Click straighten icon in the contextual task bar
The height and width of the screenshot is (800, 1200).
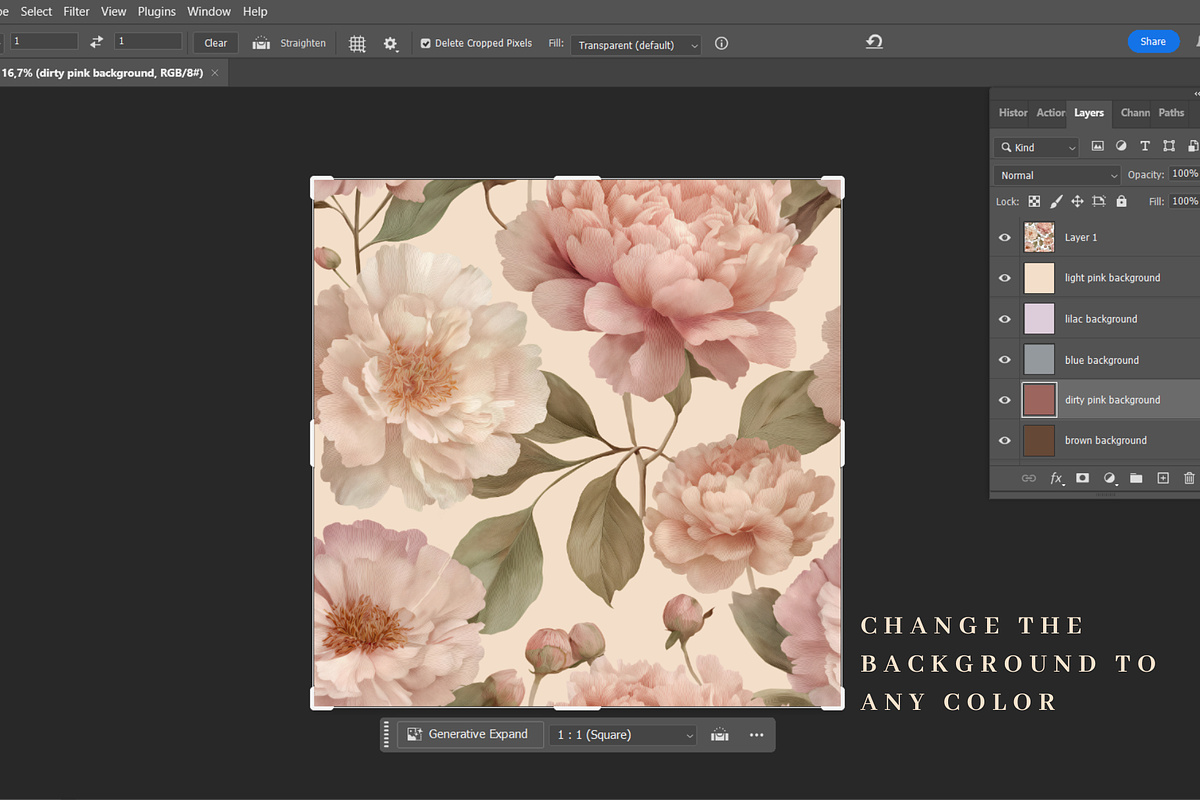719,735
